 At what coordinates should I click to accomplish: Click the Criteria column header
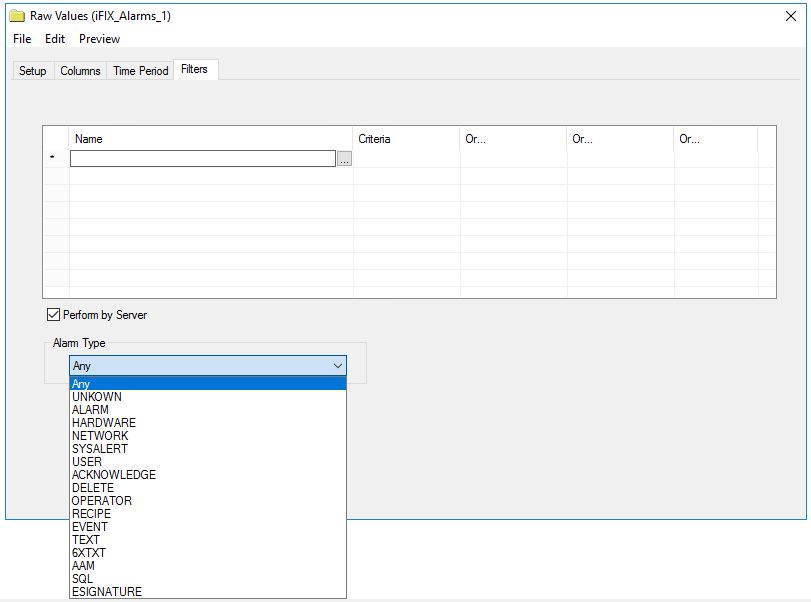[406, 139]
